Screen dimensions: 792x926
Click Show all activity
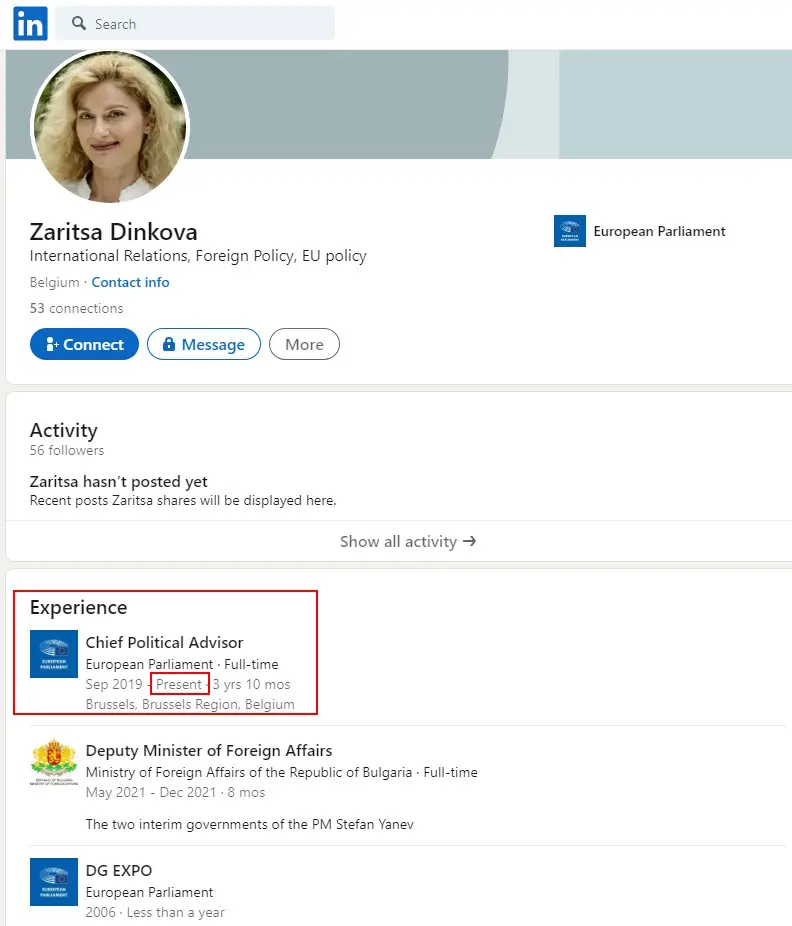click(398, 541)
